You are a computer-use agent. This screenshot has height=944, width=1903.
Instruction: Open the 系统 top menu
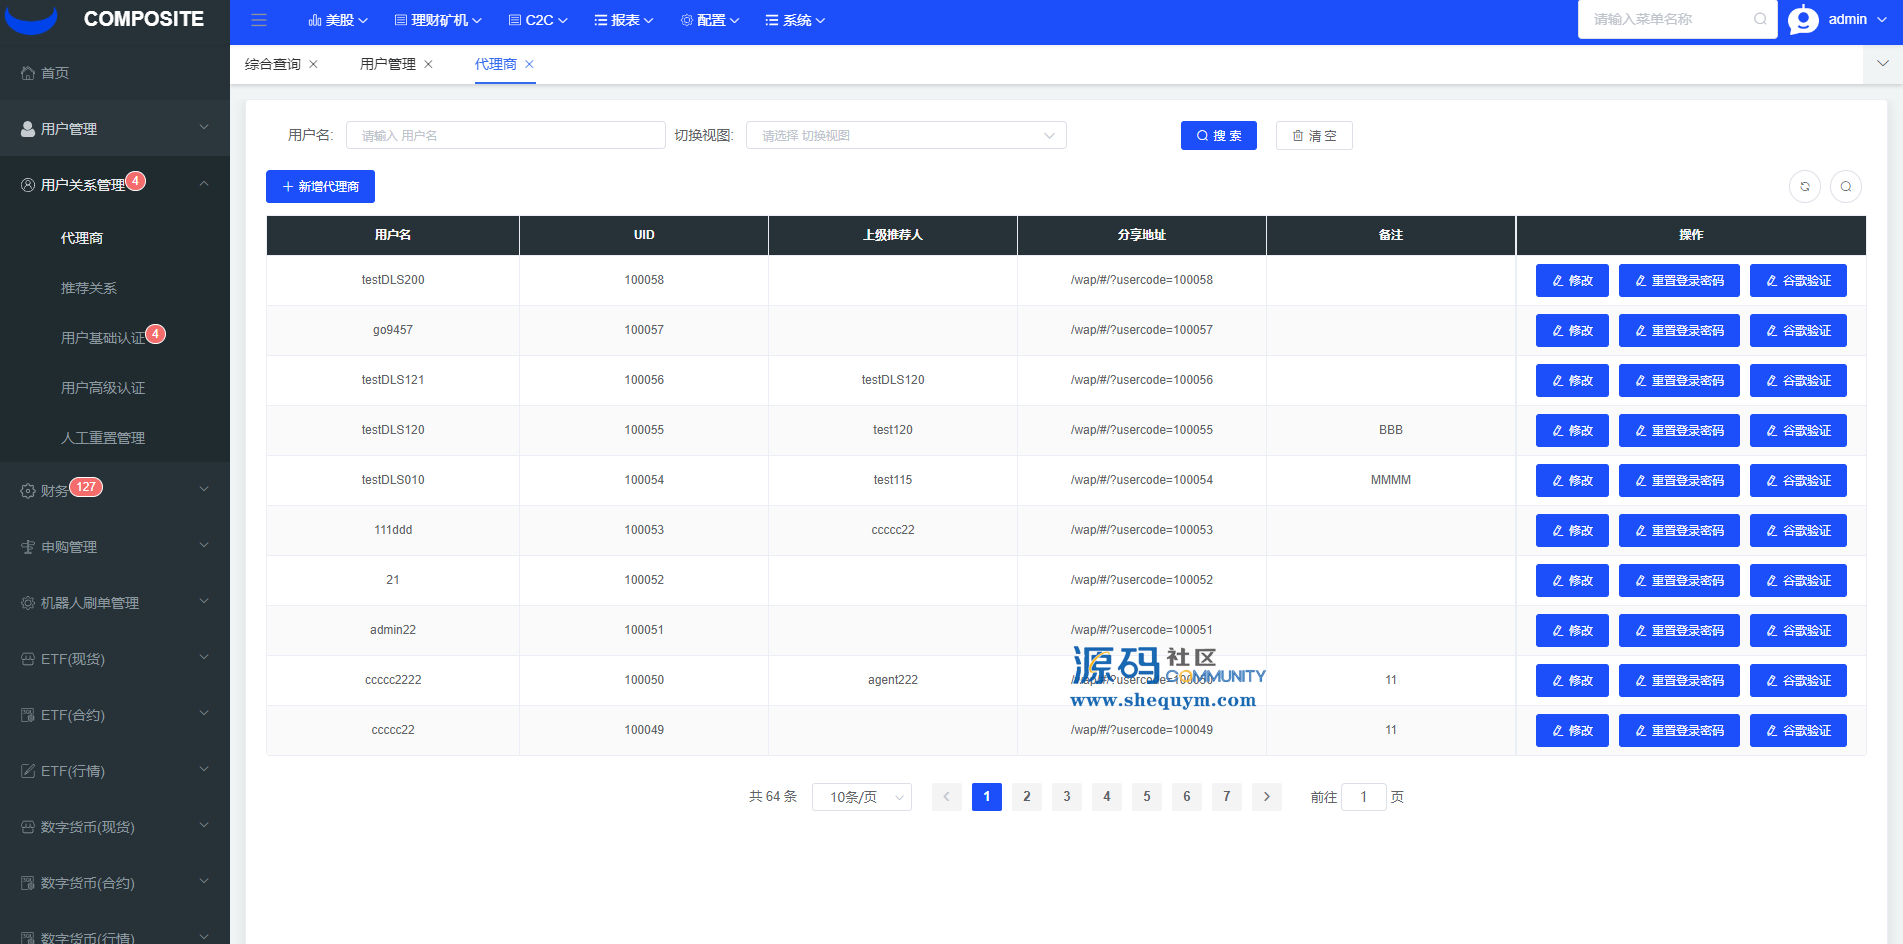[796, 20]
